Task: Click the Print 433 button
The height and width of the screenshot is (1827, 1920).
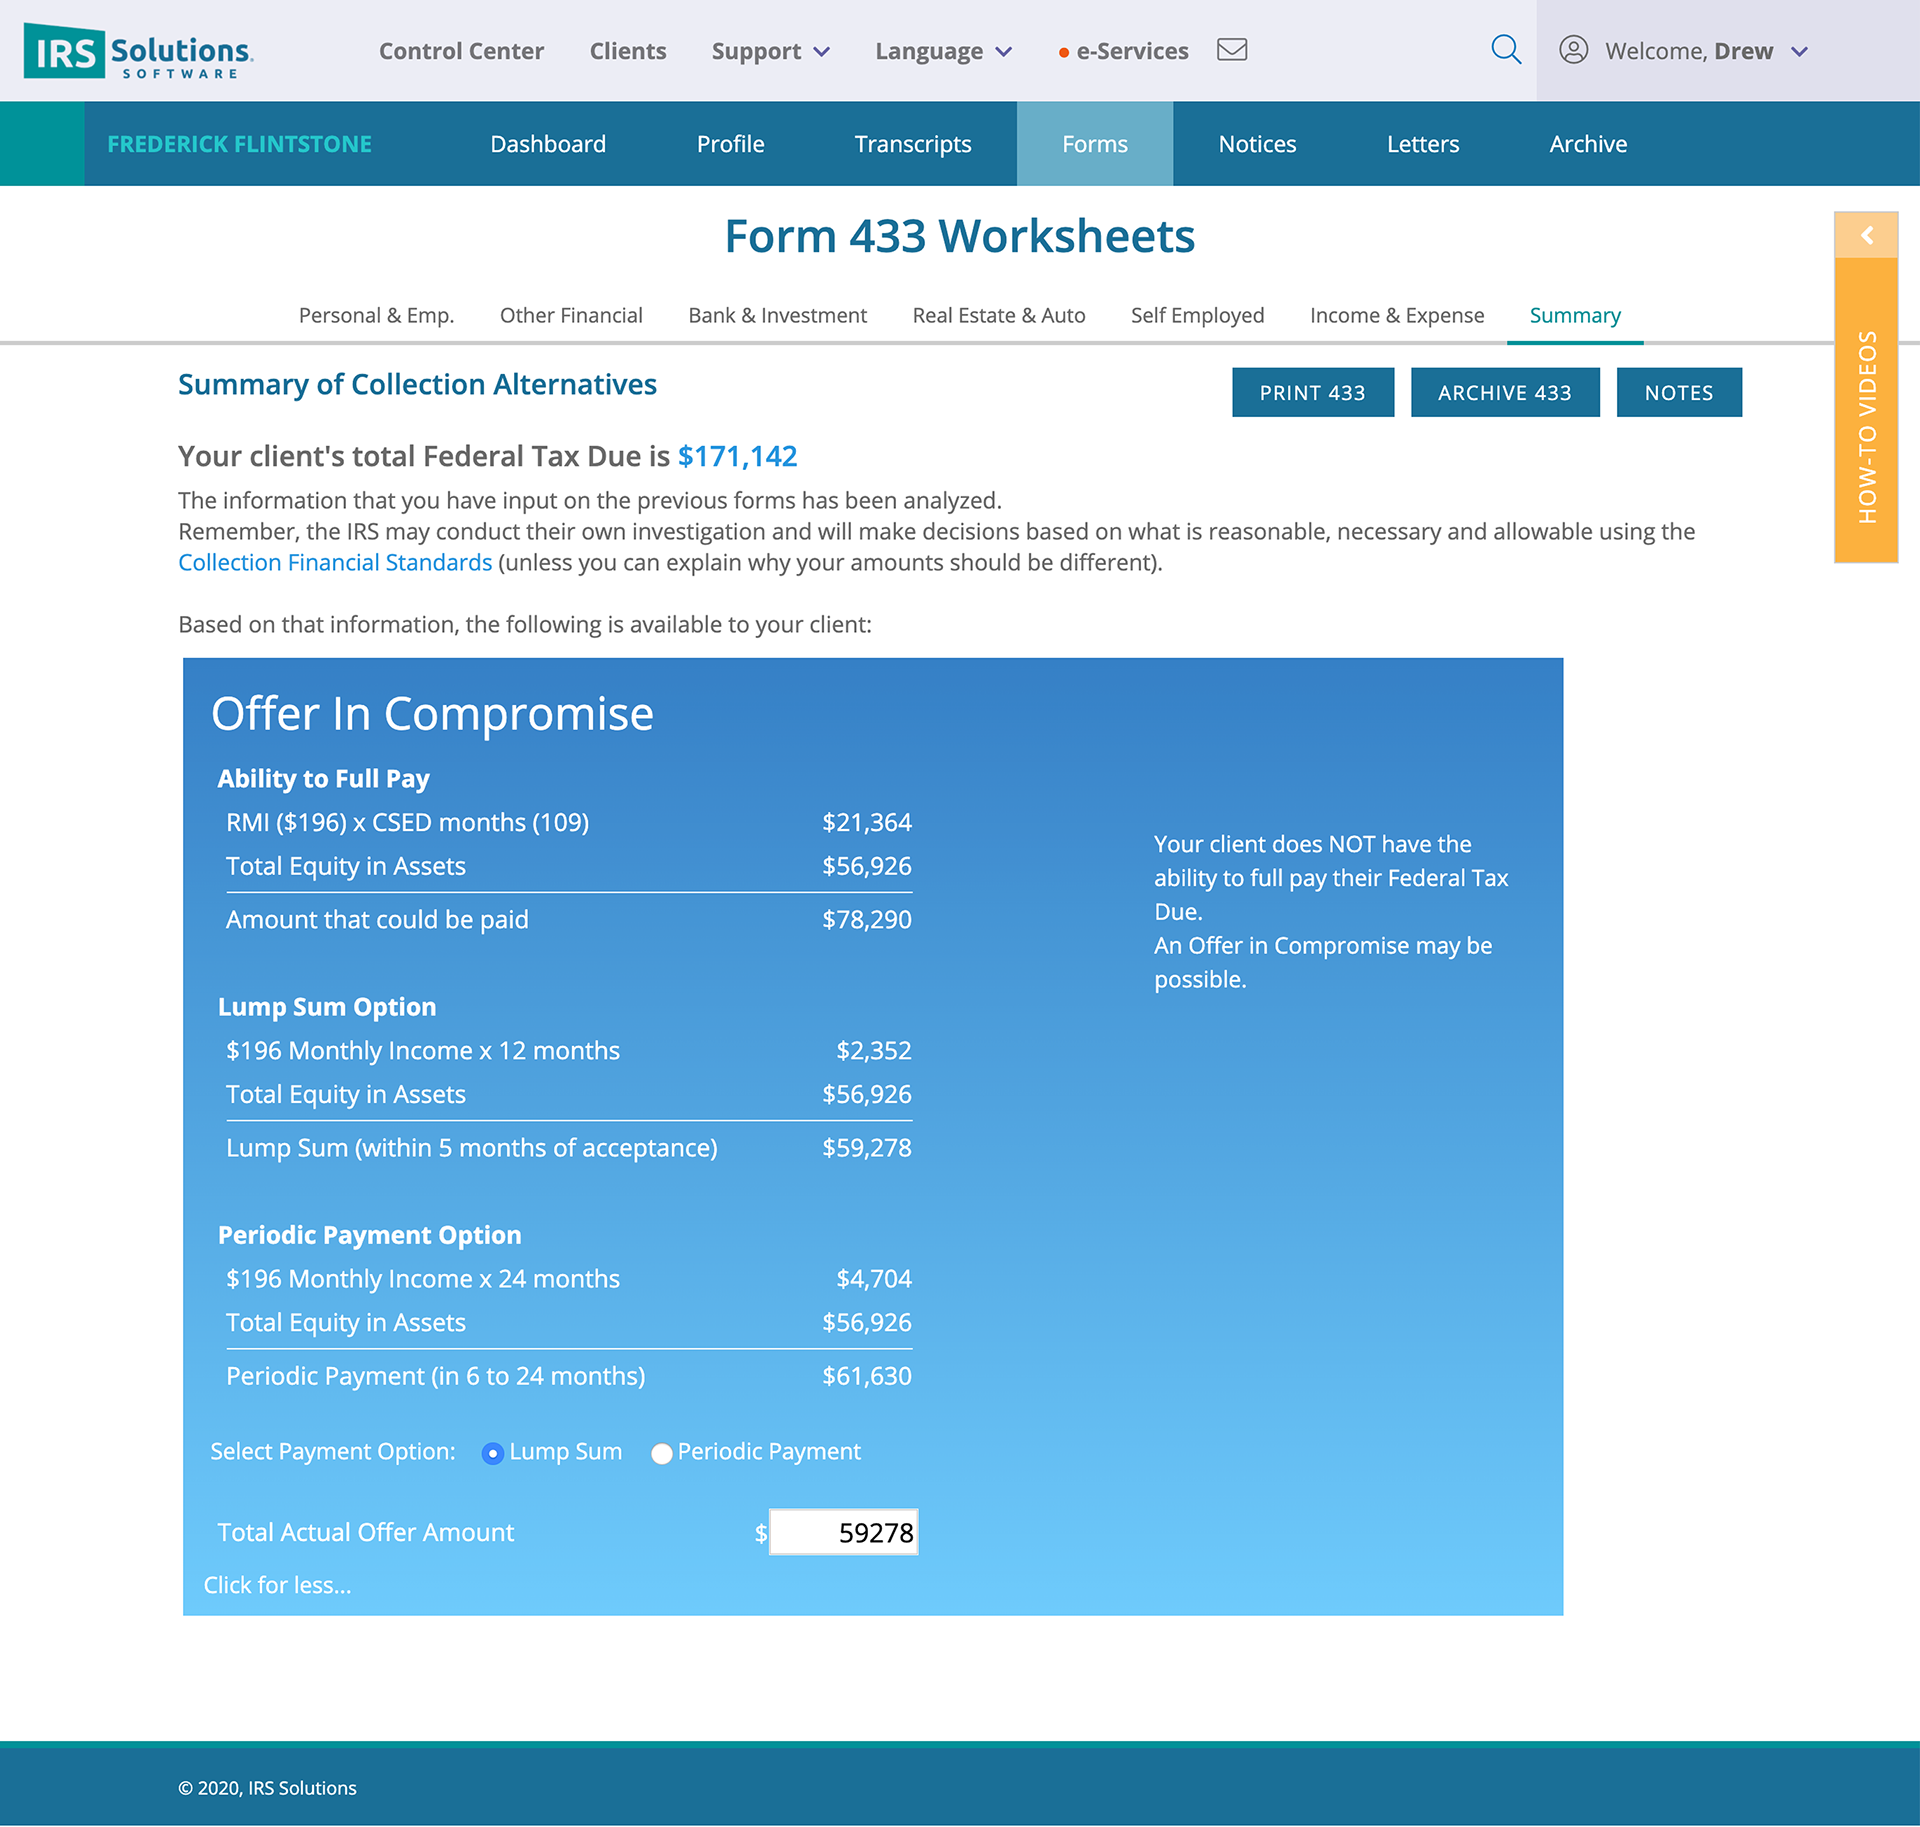Action: point(1312,393)
